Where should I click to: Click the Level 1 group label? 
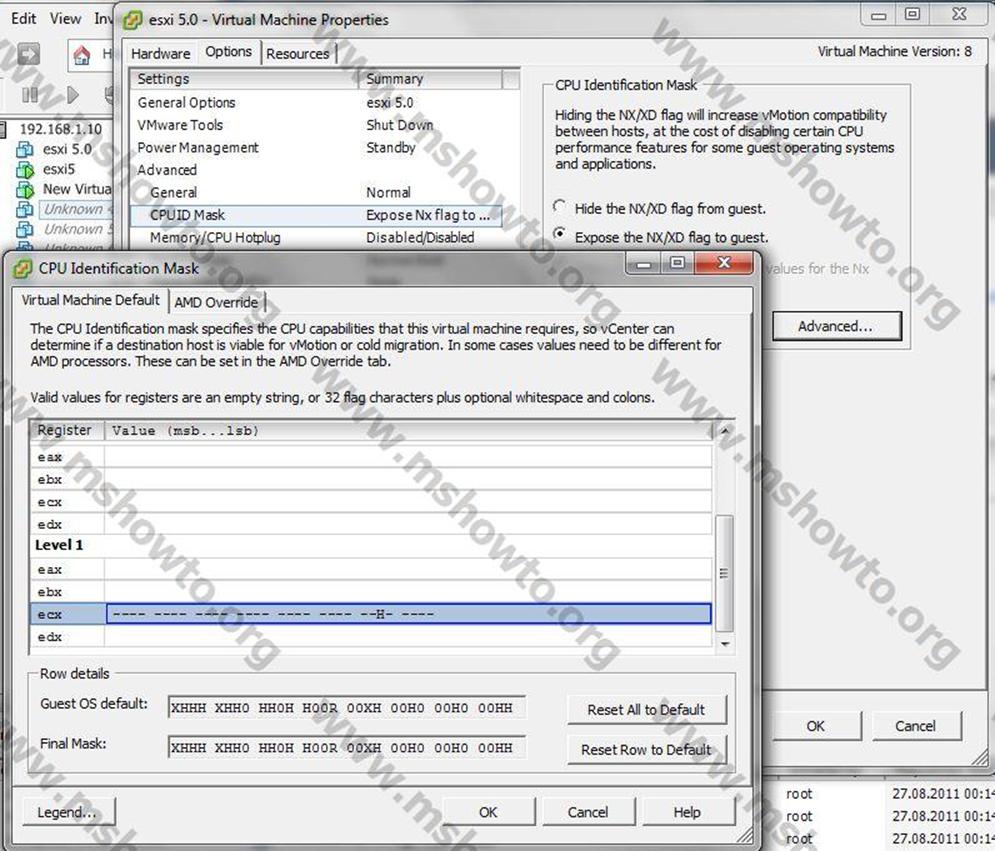(x=59, y=545)
